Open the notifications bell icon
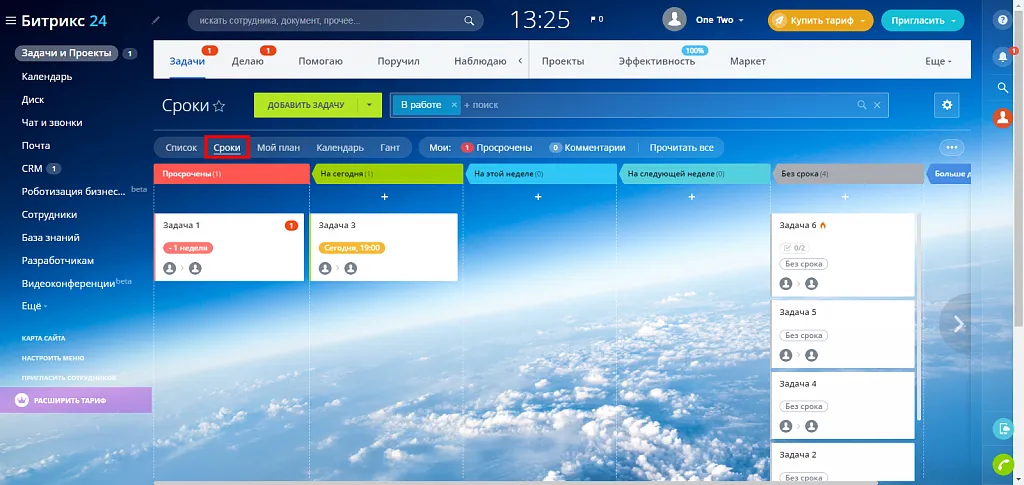The width and height of the screenshot is (1024, 485). point(1002,57)
